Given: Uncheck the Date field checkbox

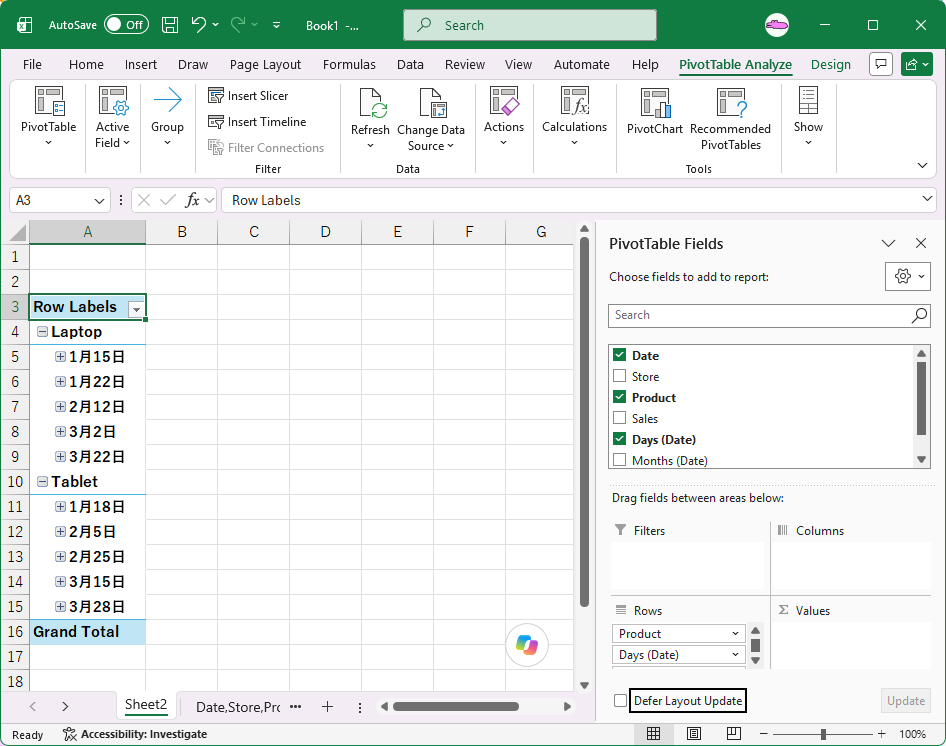Looking at the screenshot, I should (x=619, y=355).
